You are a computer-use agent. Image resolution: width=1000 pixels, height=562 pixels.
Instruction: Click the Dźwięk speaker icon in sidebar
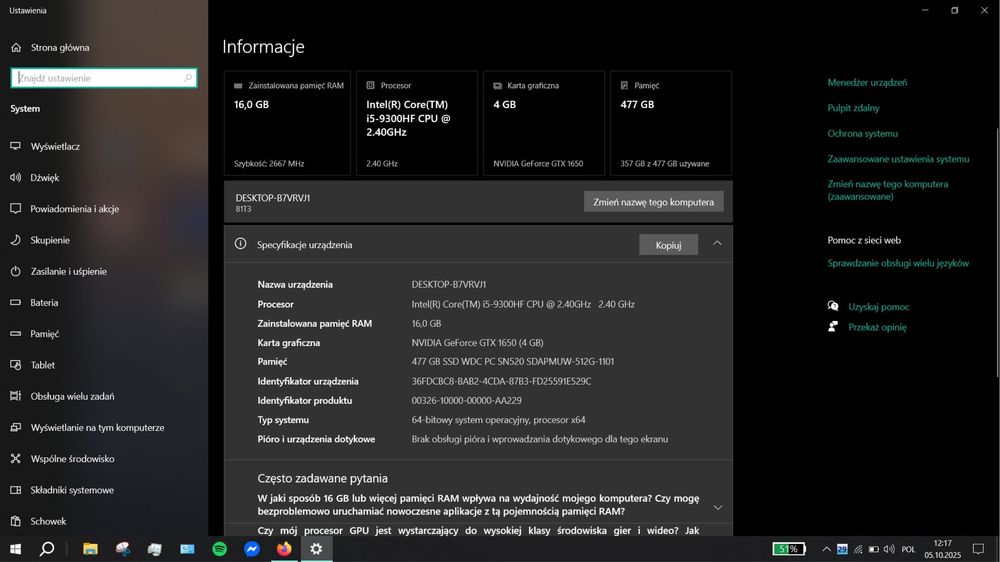15,177
